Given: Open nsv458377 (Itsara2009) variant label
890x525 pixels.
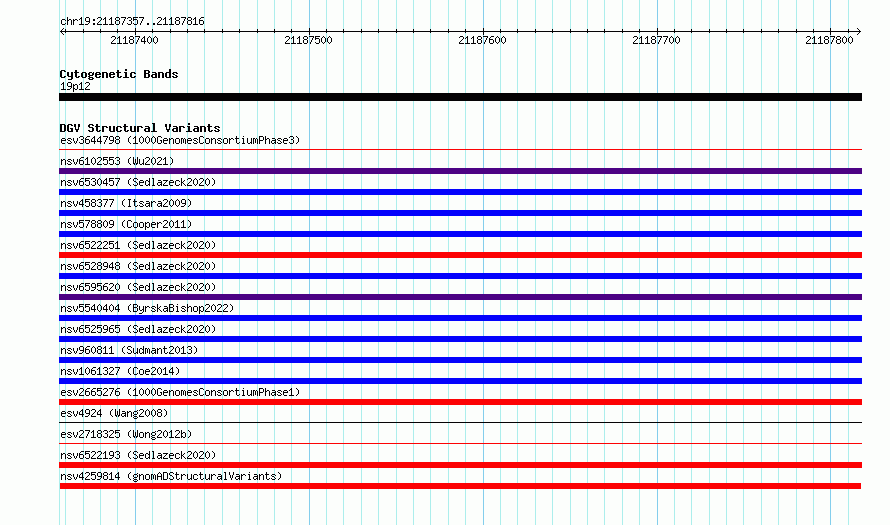Looking at the screenshot, I should click(126, 203).
